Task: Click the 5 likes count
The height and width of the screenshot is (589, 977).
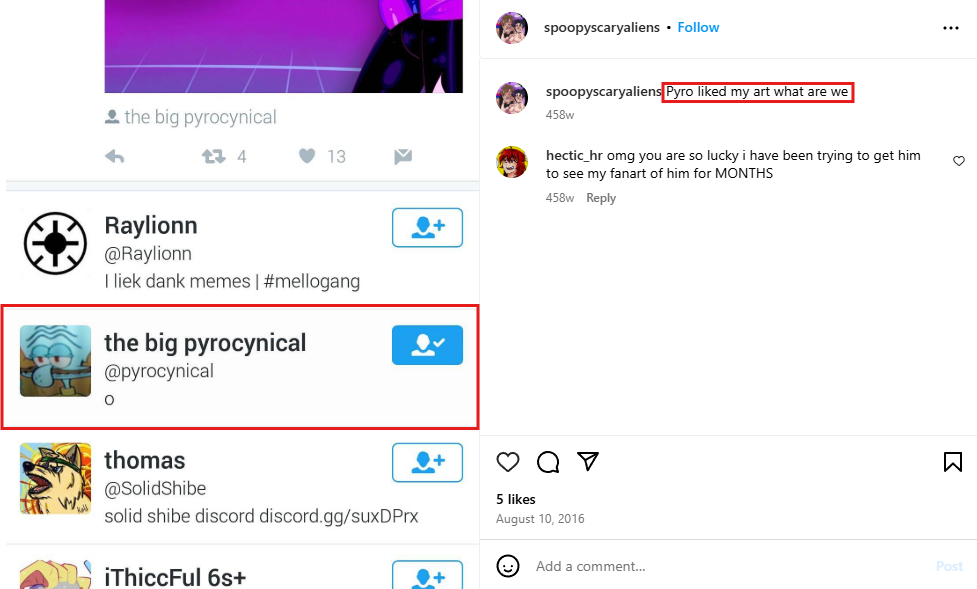Action: coord(516,499)
